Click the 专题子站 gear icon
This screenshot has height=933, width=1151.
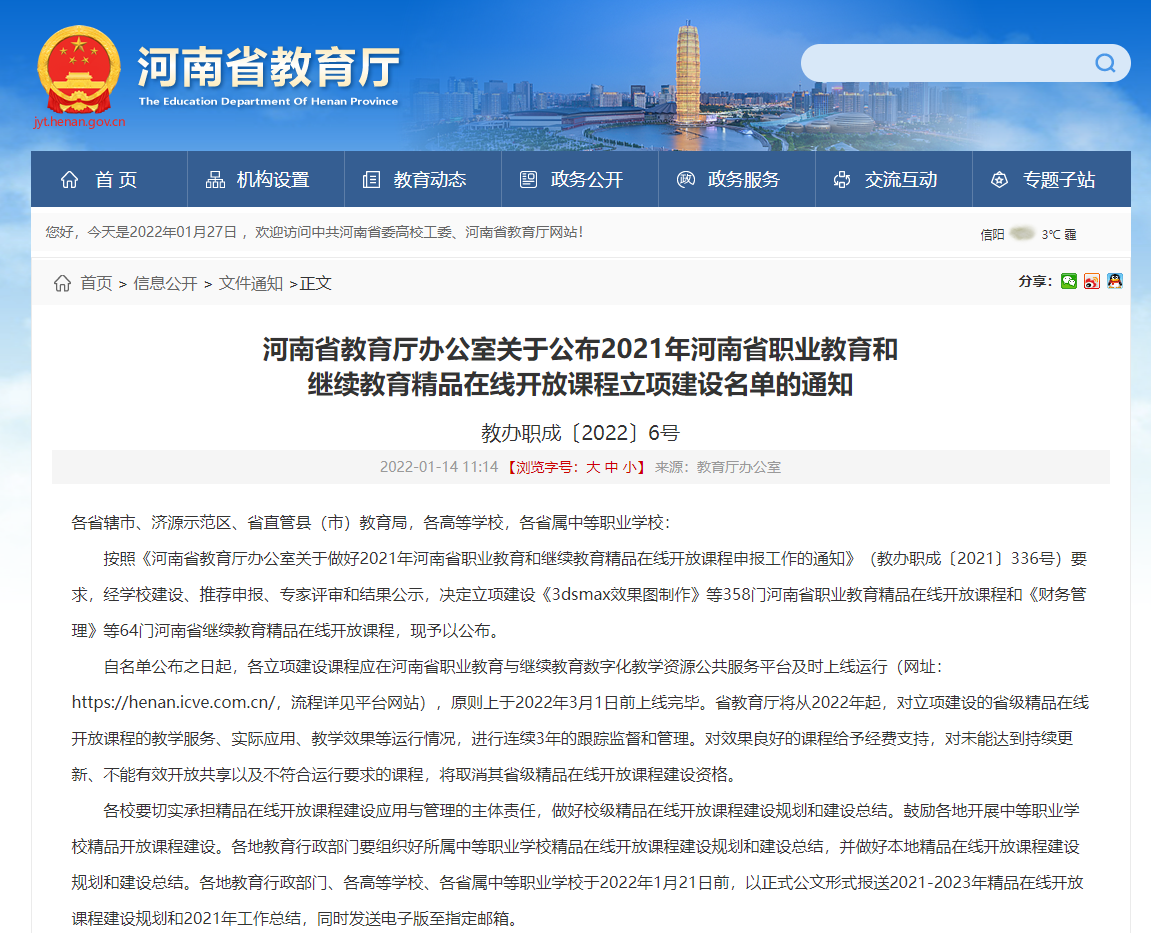999,180
